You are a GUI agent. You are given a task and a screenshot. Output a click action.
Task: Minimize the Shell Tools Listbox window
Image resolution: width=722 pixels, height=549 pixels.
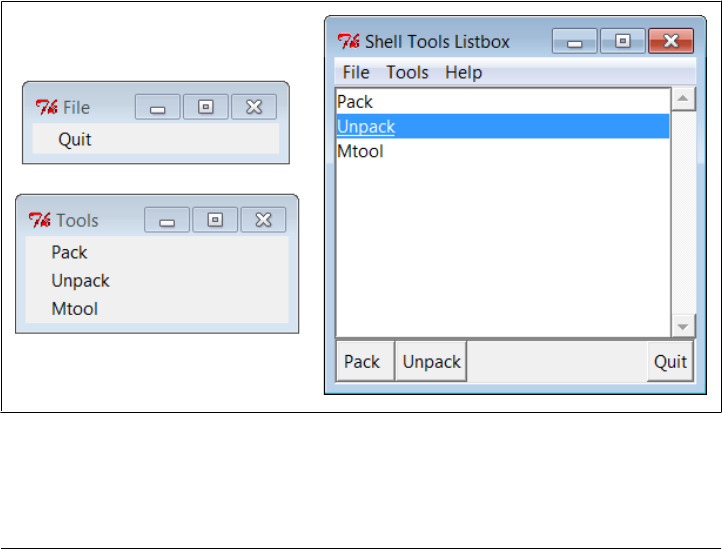[x=574, y=42]
